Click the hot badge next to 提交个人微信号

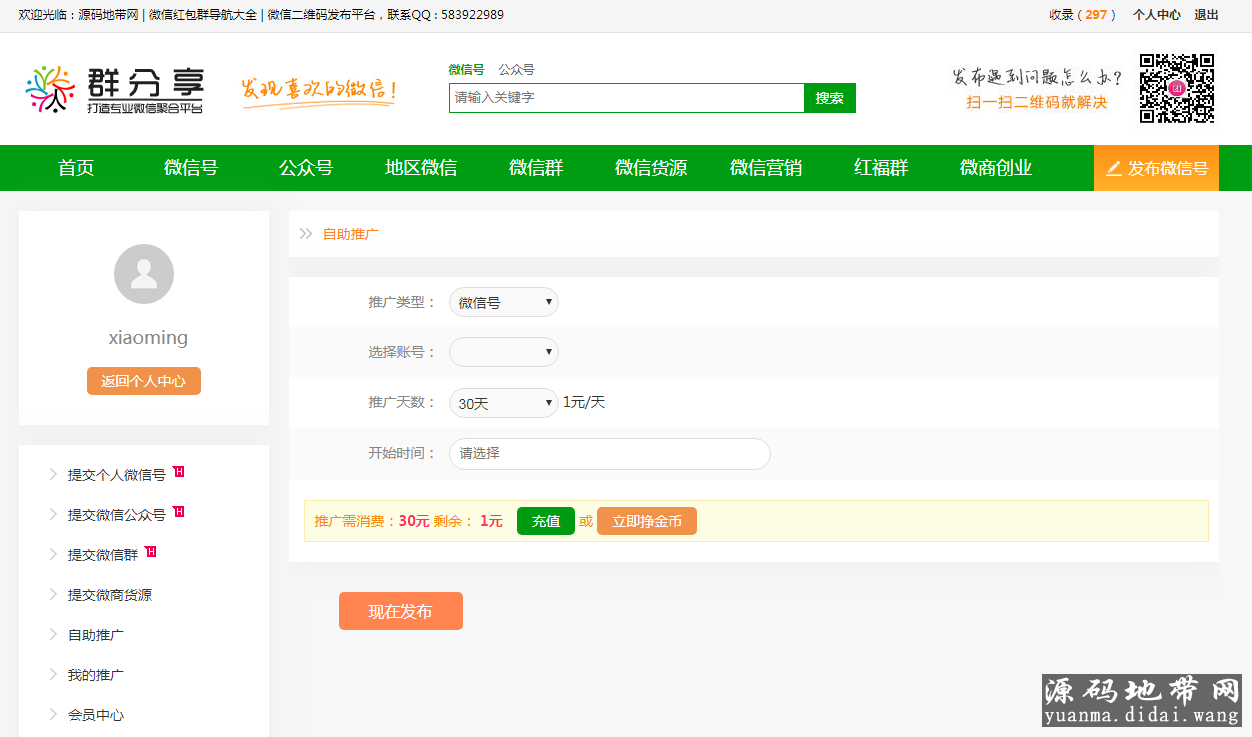coord(179,471)
